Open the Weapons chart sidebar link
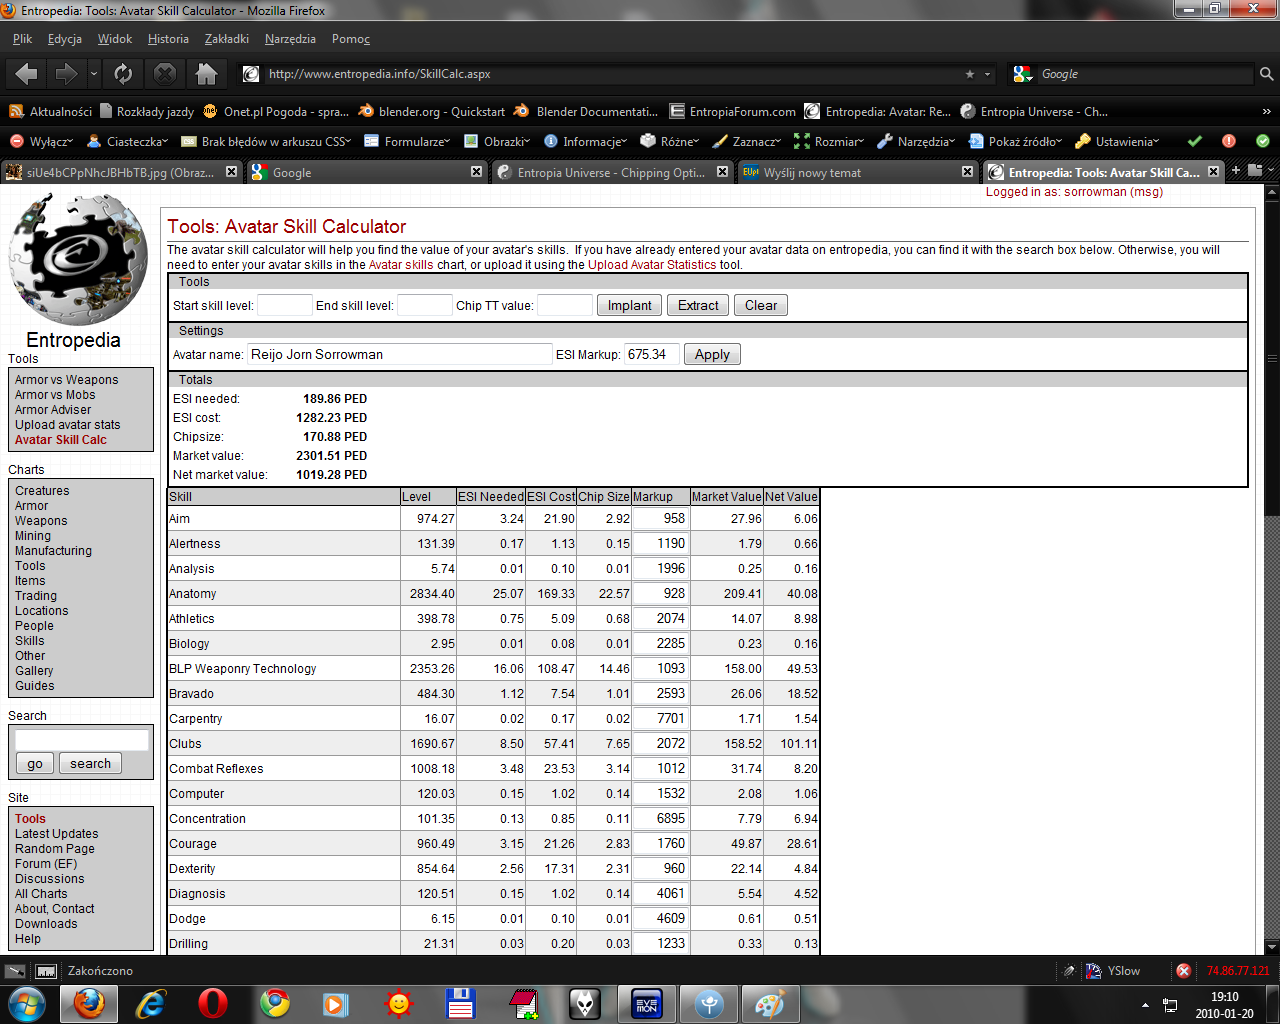Screen dimensions: 1280x1024 coord(41,521)
